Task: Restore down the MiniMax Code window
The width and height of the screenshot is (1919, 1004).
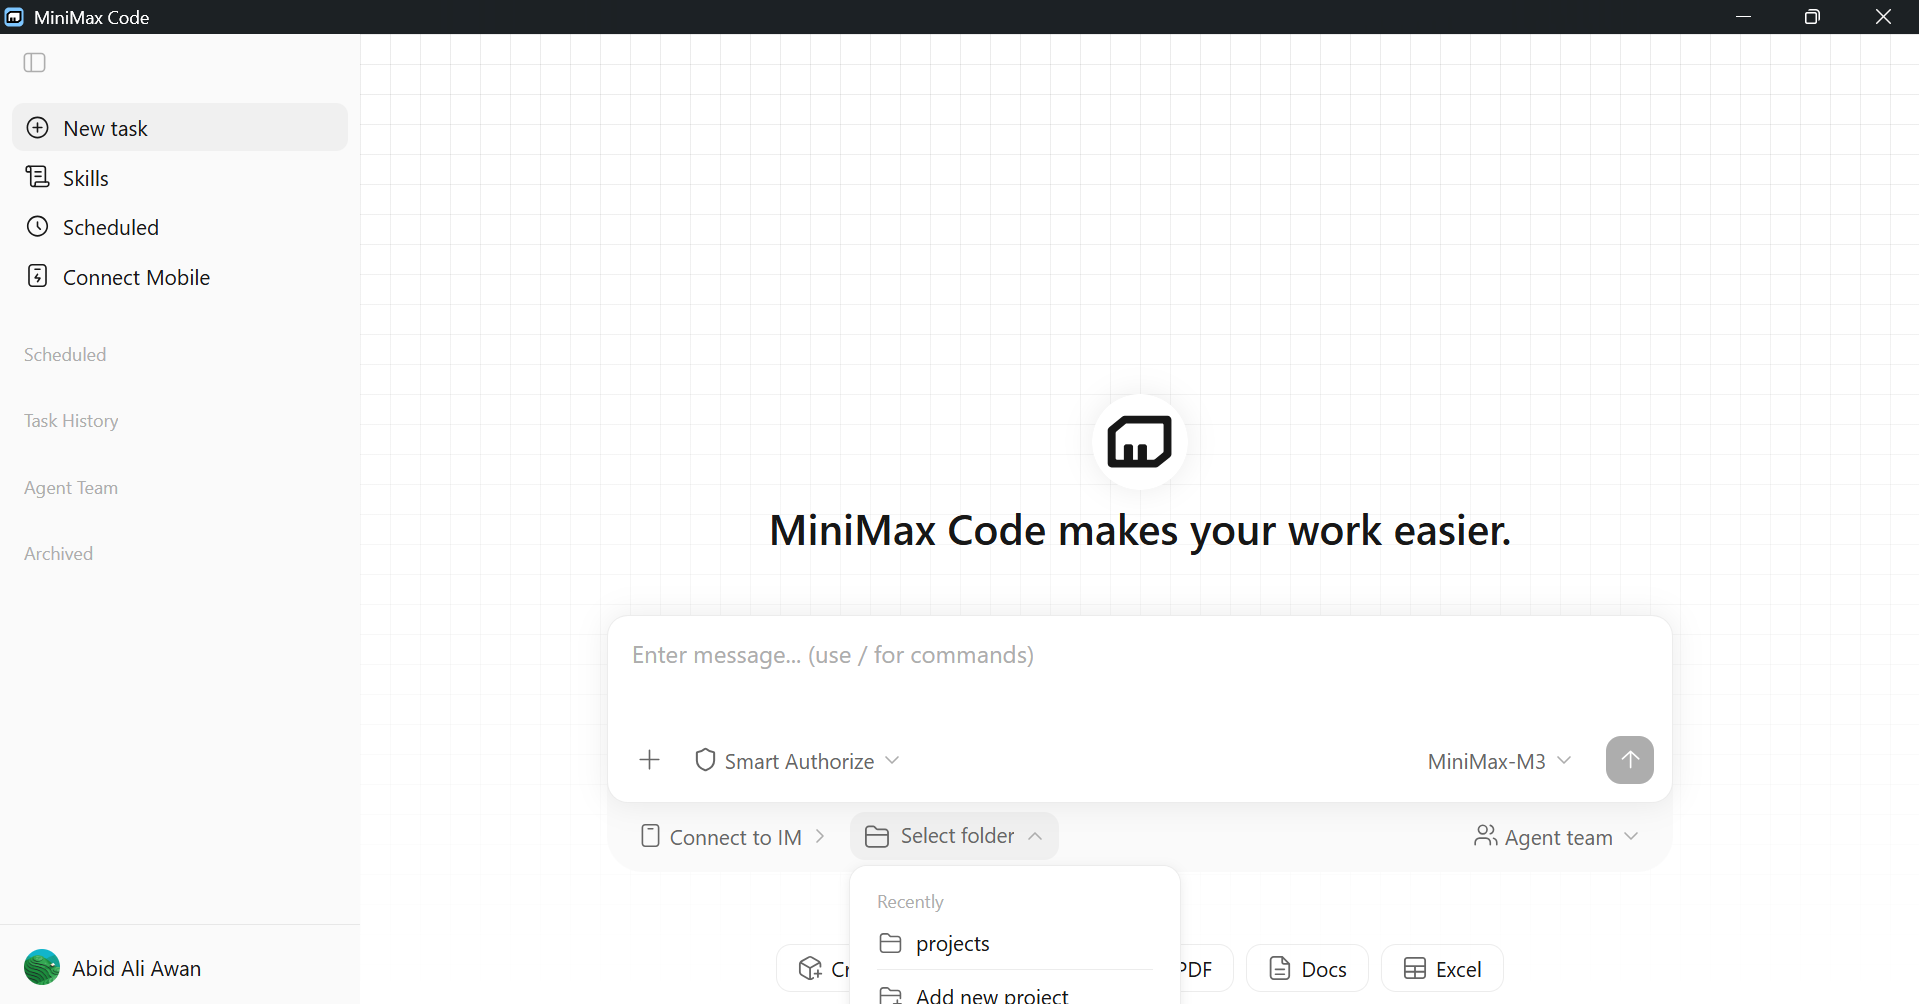Action: click(x=1812, y=17)
